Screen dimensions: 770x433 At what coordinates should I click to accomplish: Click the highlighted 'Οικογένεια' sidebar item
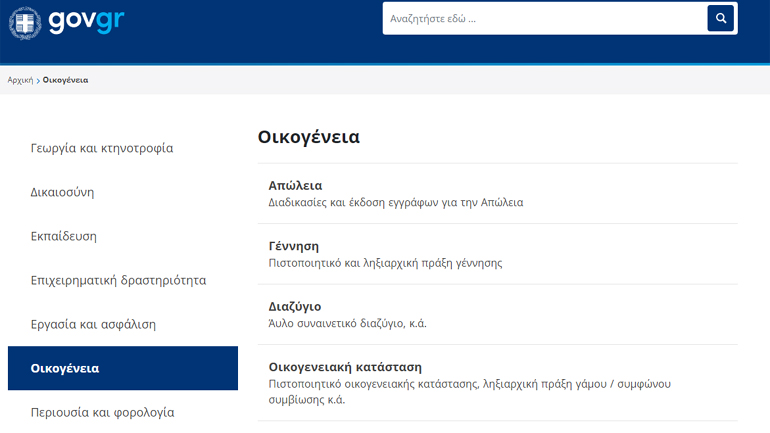pyautogui.click(x=65, y=368)
